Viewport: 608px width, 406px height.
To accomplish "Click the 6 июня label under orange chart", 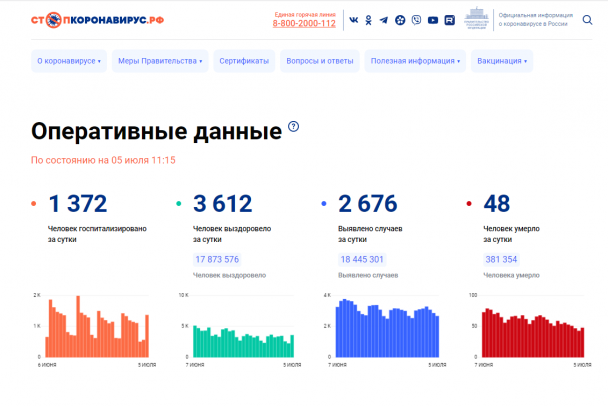I will 47,365.
